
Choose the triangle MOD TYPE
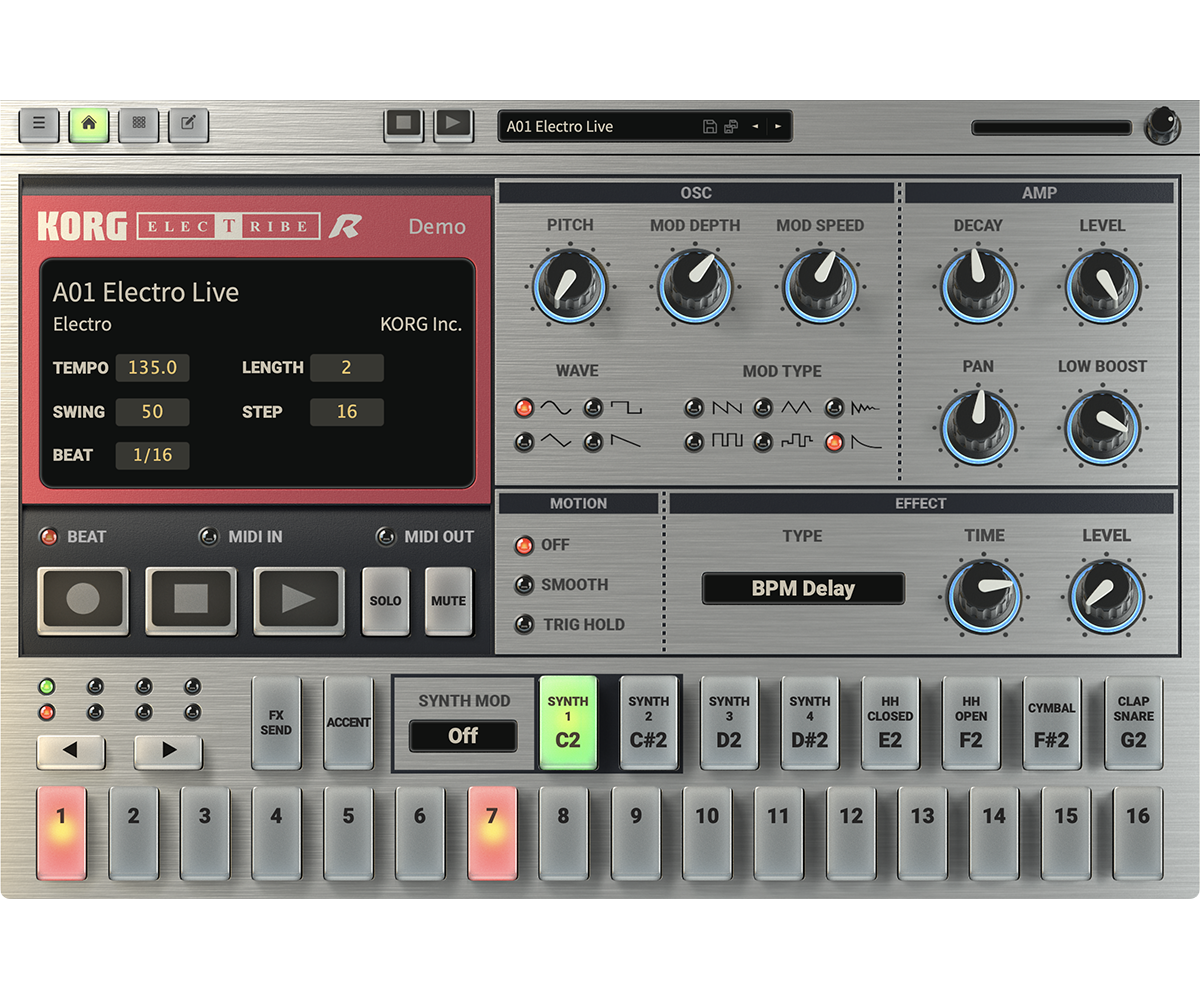(763, 408)
